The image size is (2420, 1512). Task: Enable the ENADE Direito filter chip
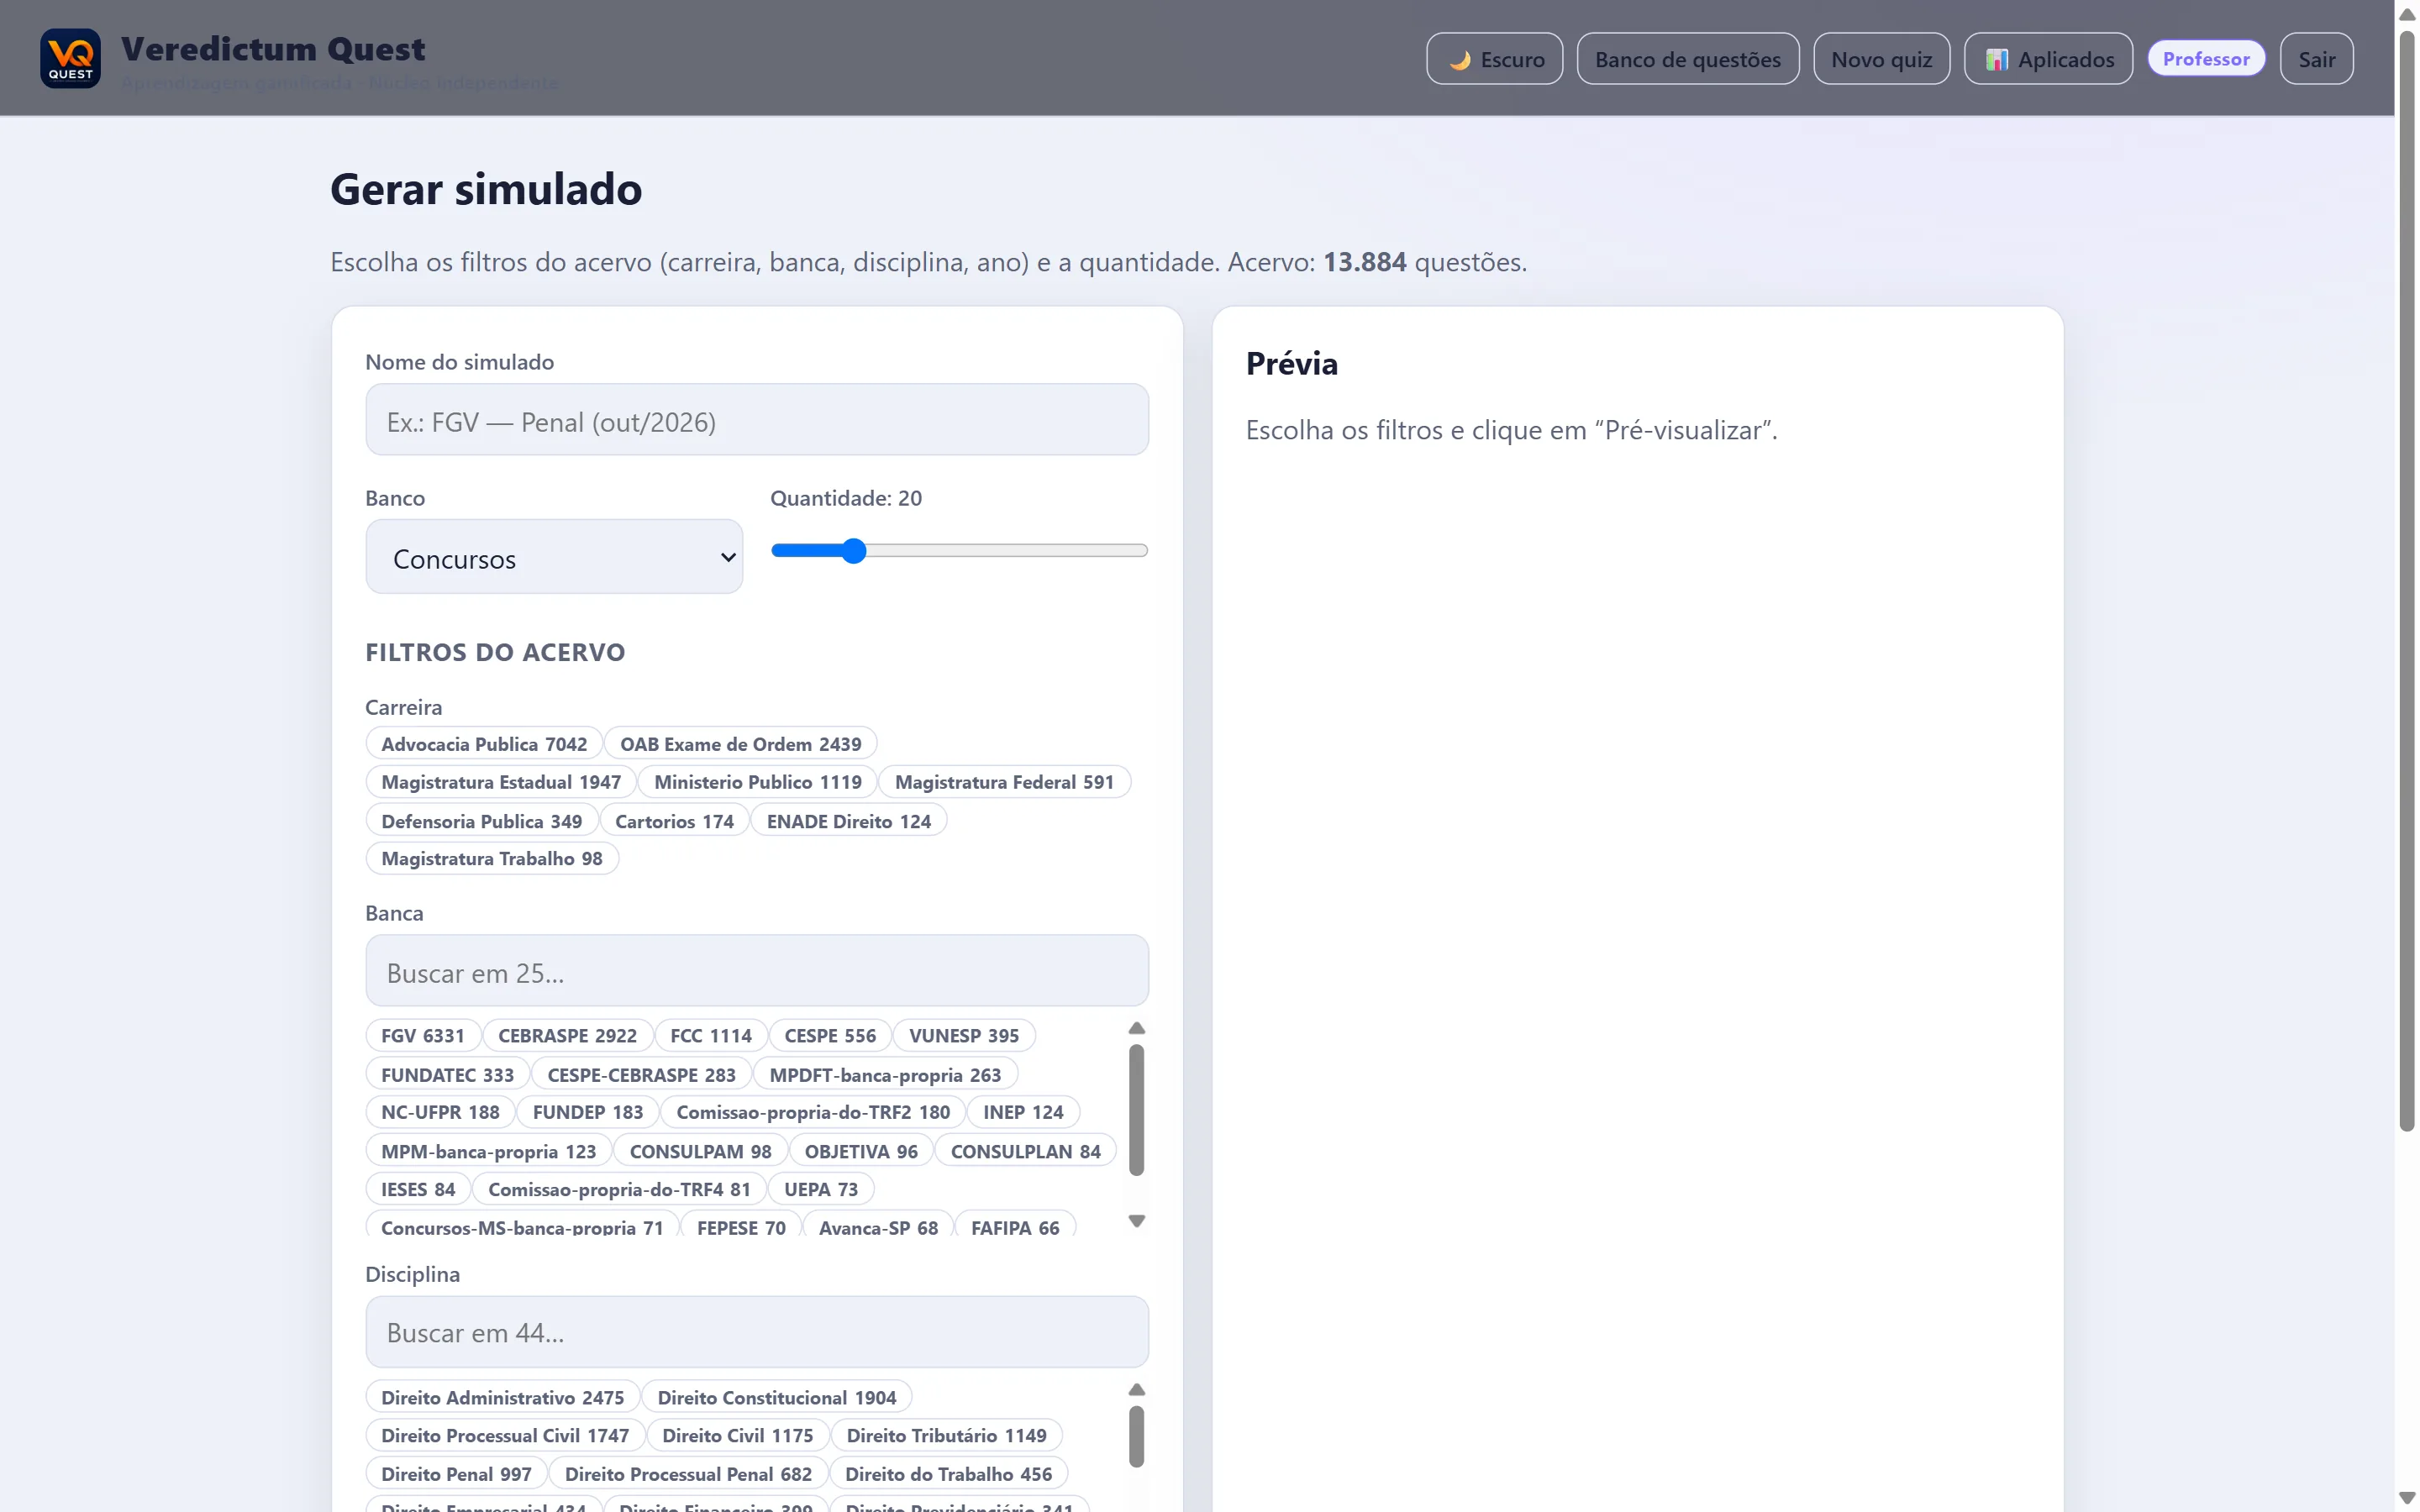click(x=848, y=821)
